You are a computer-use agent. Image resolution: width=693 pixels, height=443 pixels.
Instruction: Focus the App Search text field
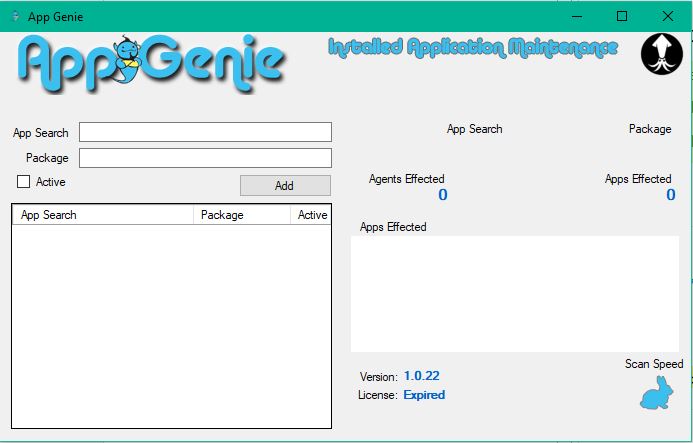(x=205, y=132)
